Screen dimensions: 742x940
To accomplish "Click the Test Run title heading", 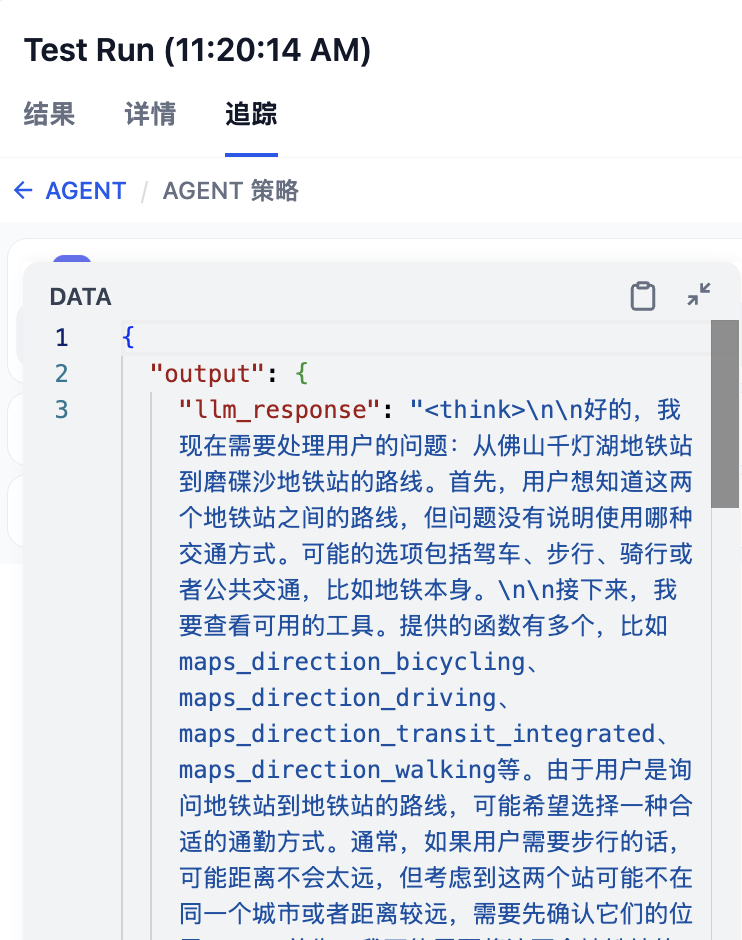I will [x=197, y=50].
